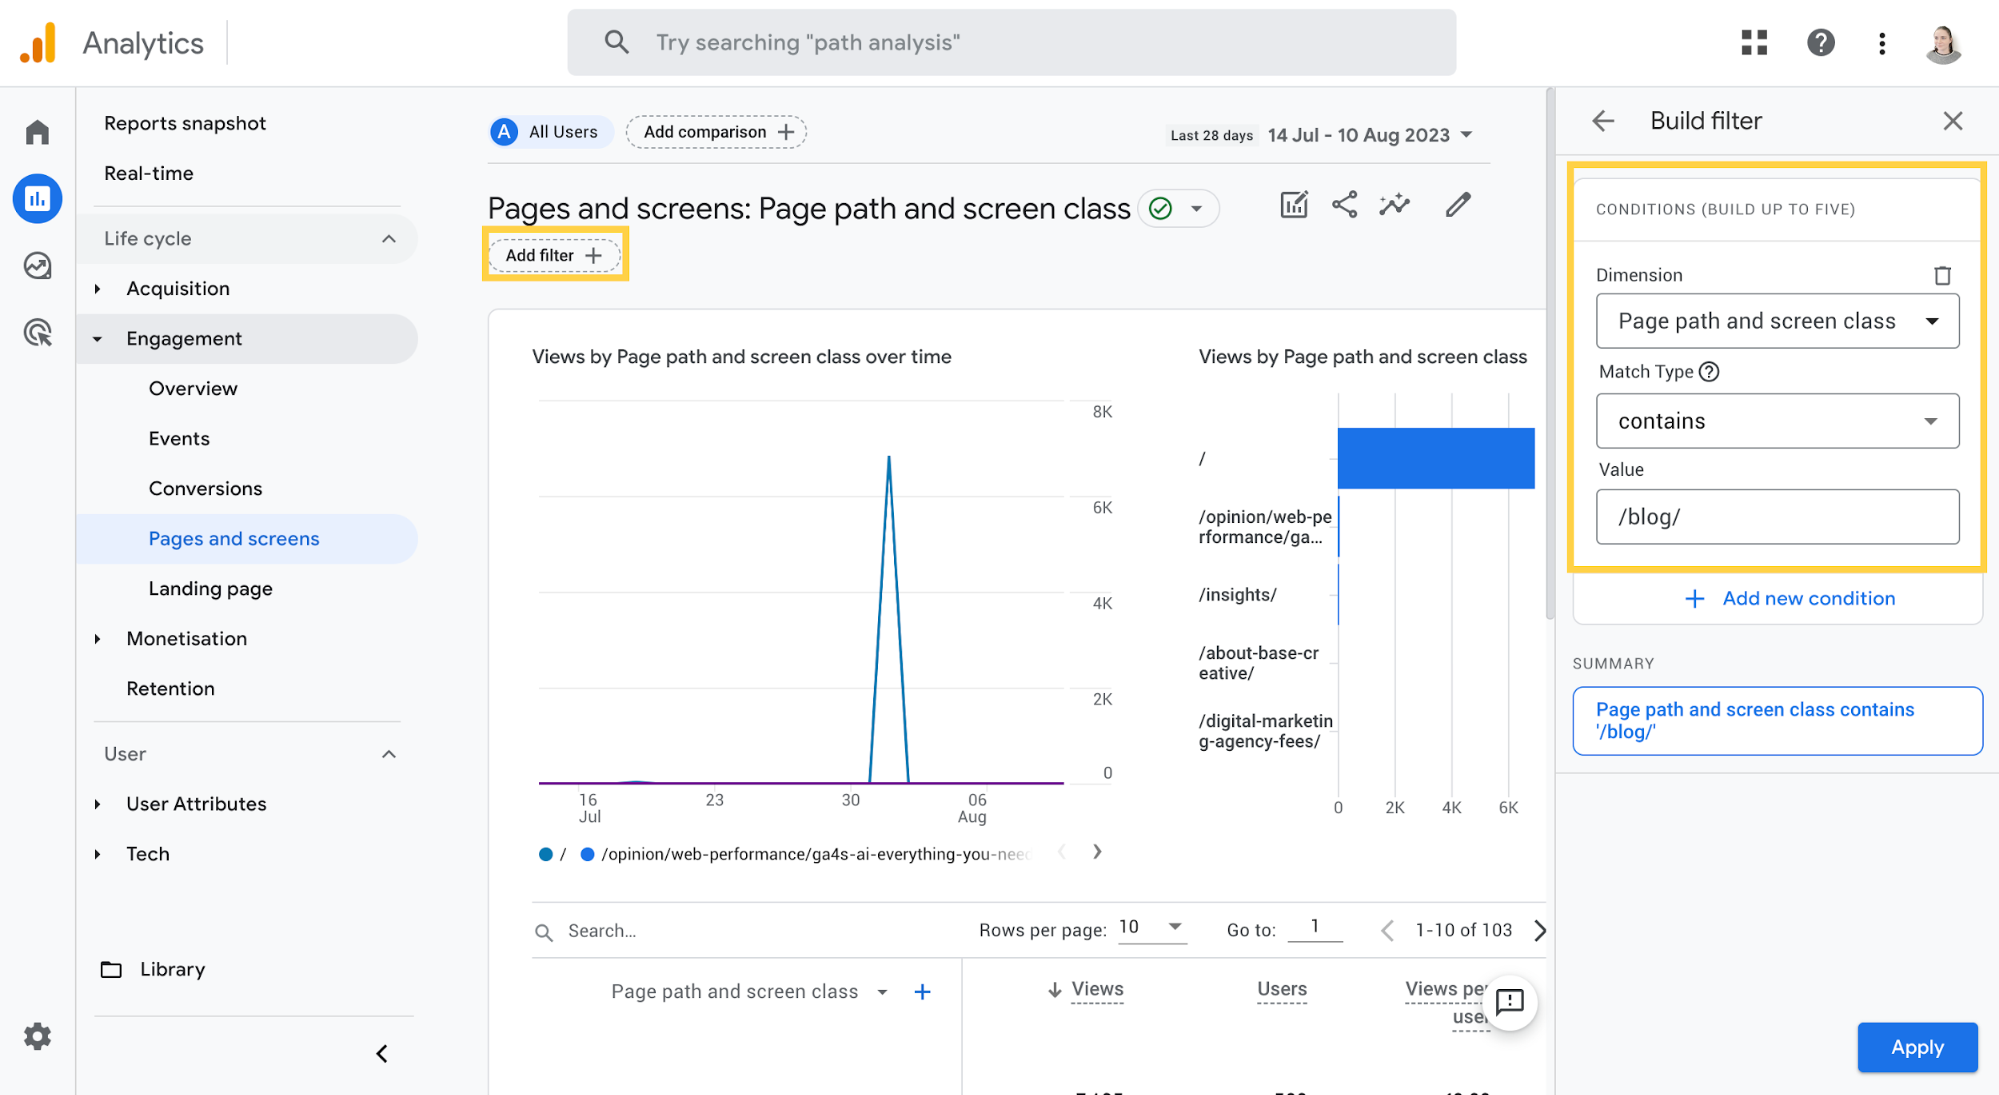Click the Value input field containing /blog/
This screenshot has width=1999, height=1095.
(x=1777, y=517)
